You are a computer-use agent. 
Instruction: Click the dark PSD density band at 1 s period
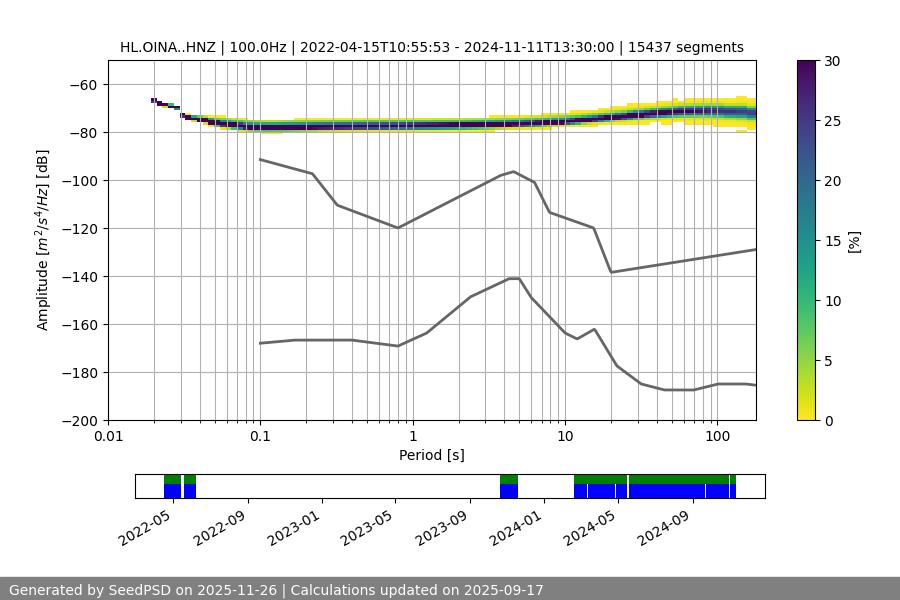(x=412, y=126)
